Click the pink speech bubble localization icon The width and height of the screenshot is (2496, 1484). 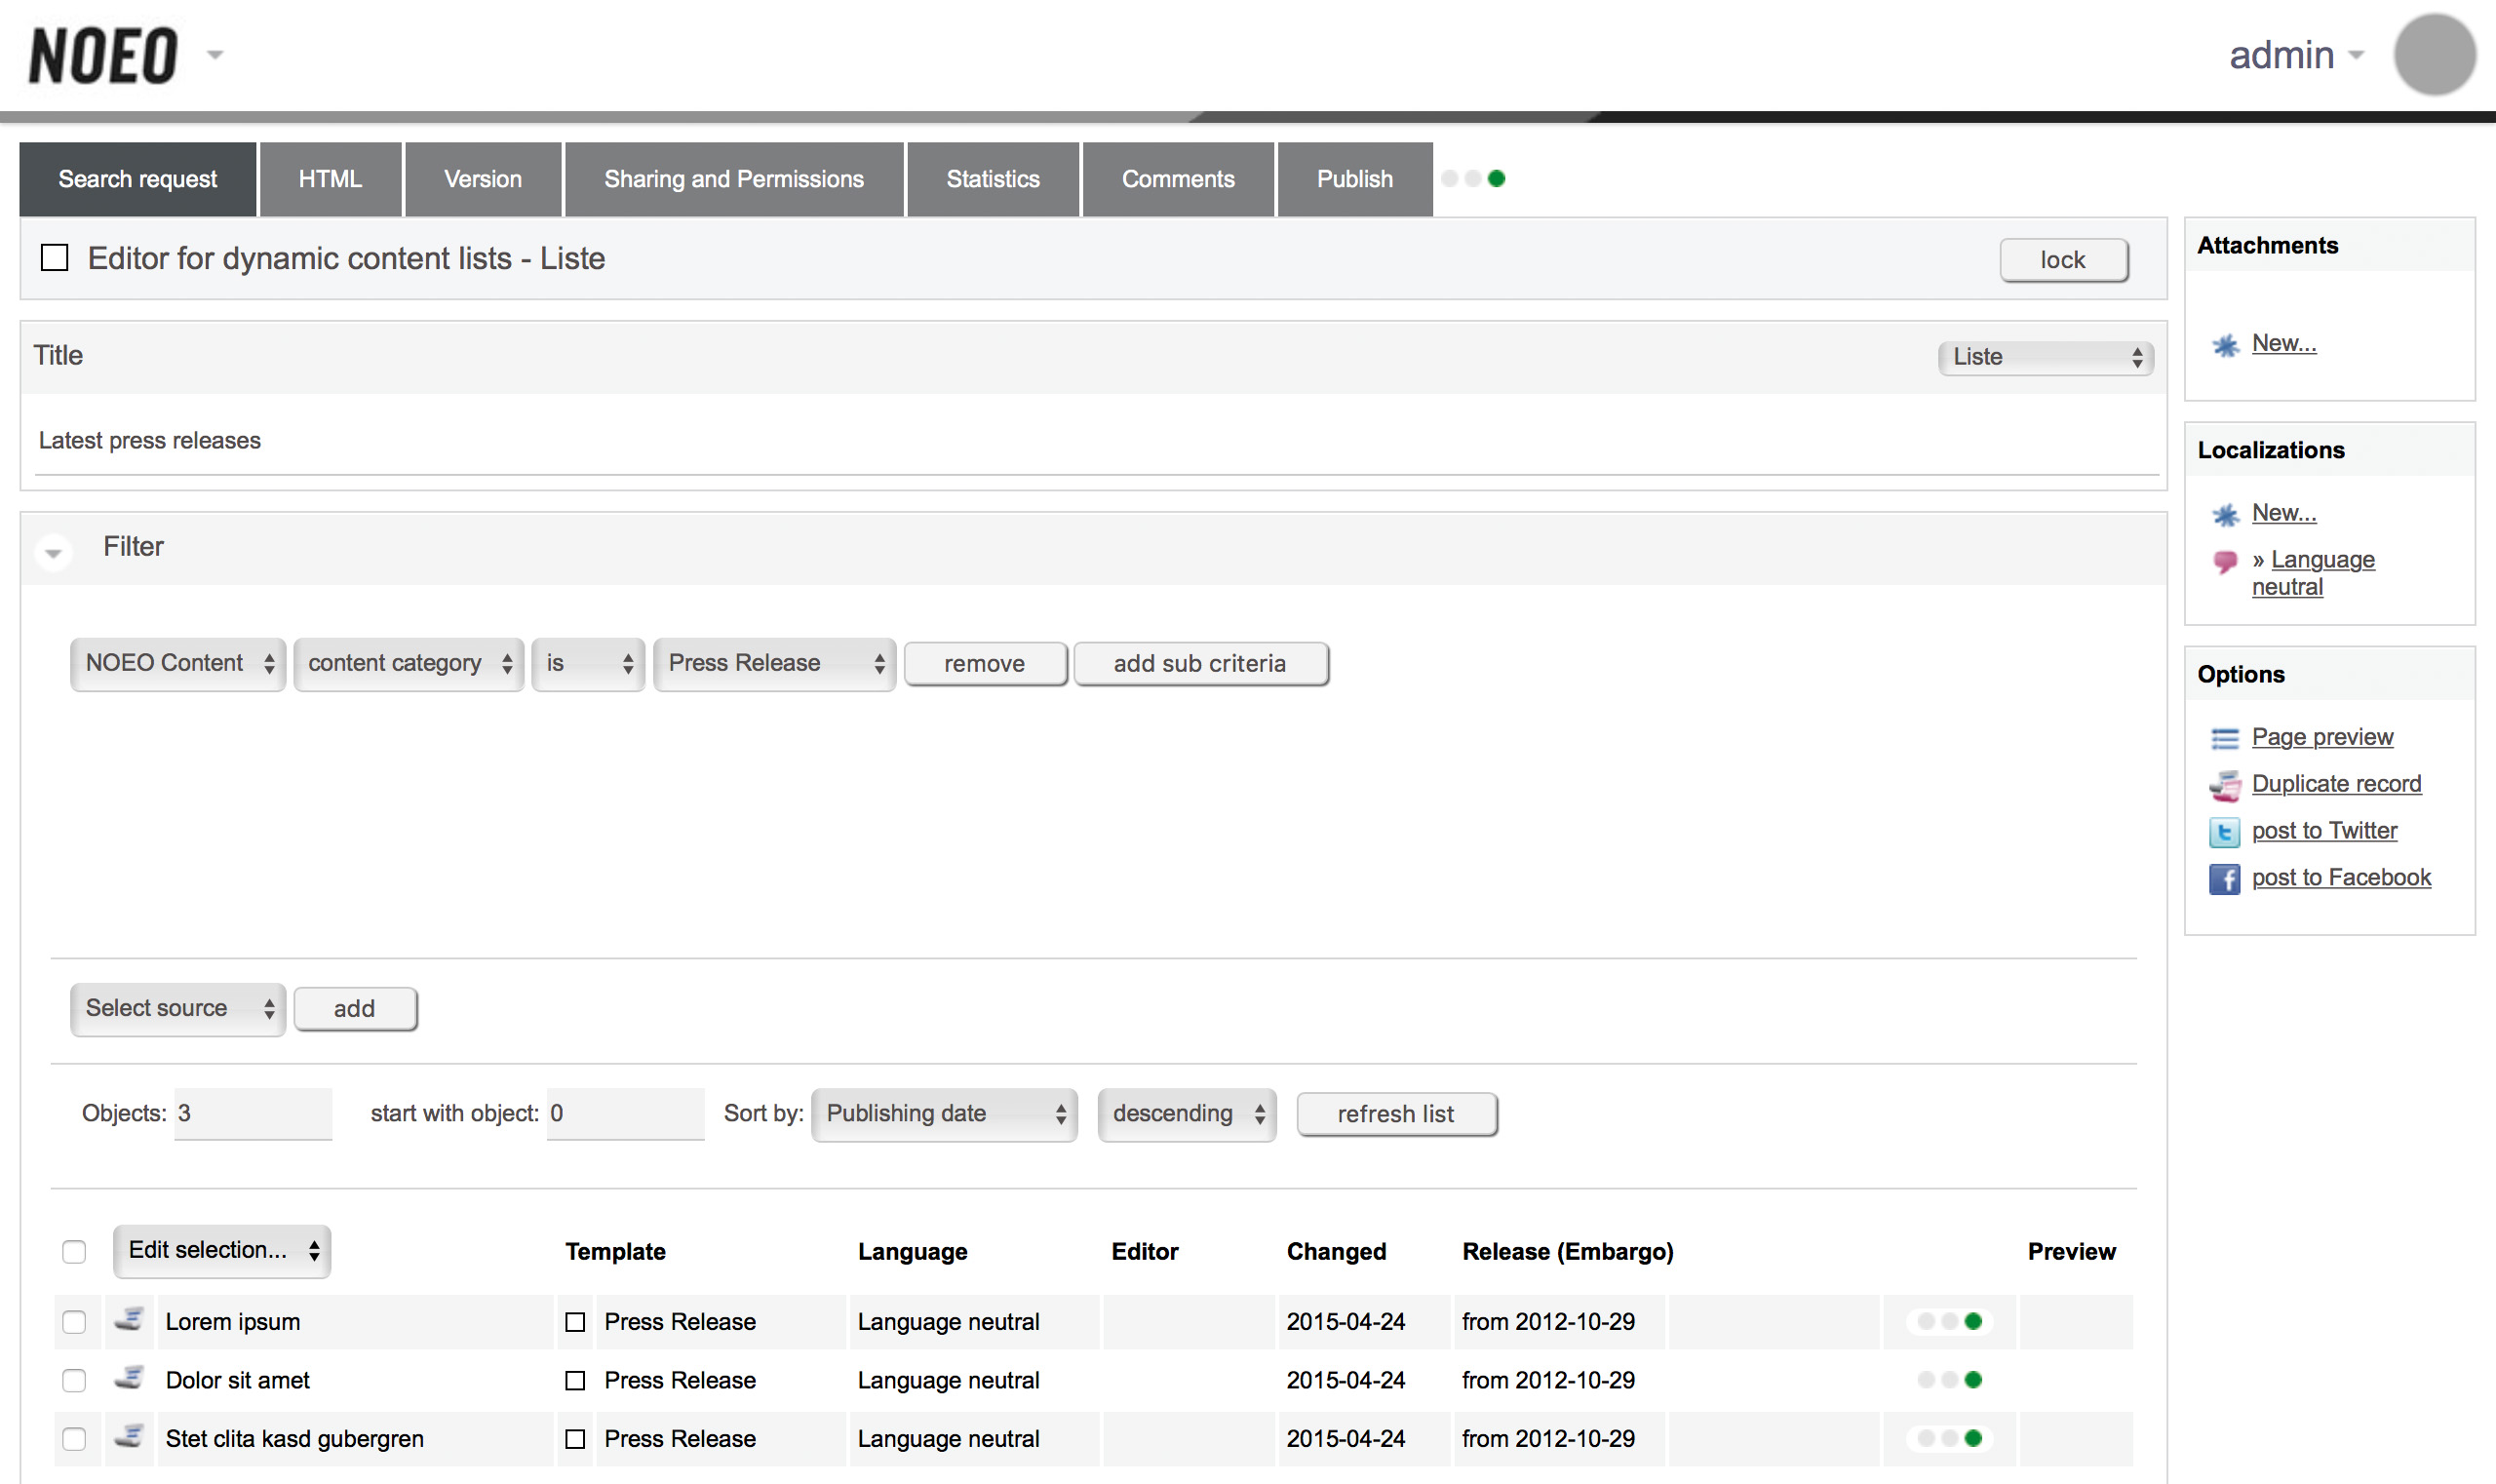pos(2225,561)
